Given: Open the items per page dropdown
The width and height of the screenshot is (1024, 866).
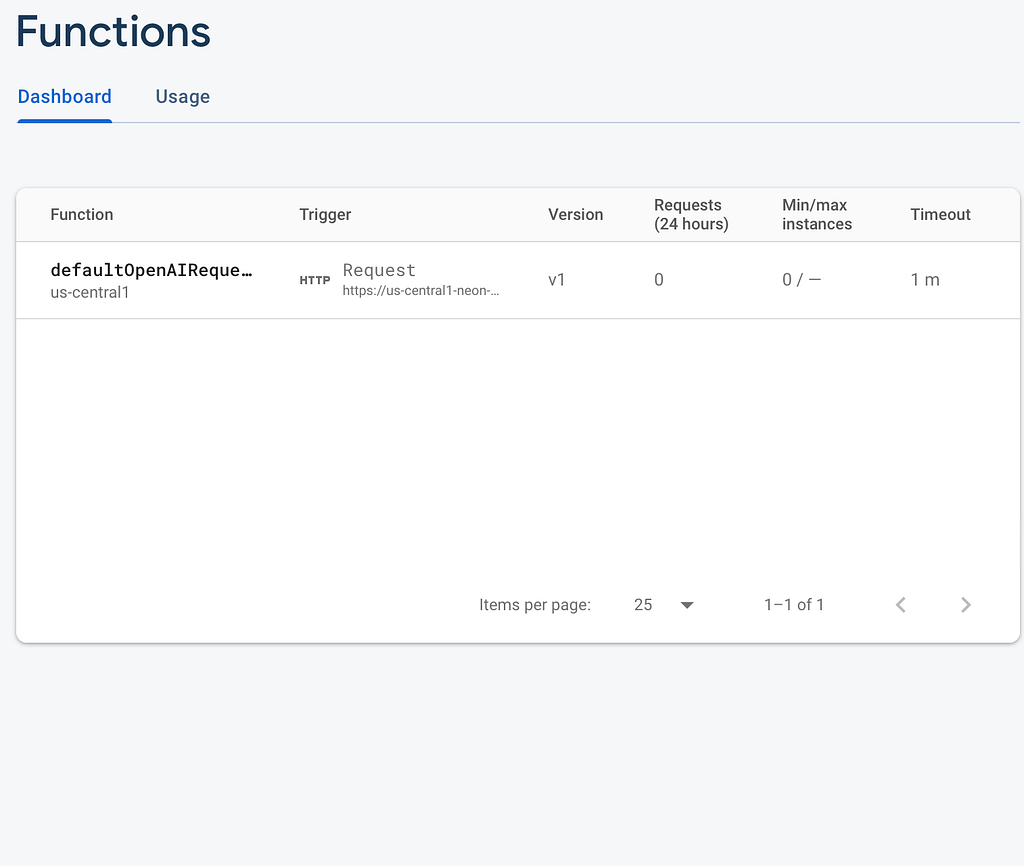Looking at the screenshot, I should coord(687,605).
